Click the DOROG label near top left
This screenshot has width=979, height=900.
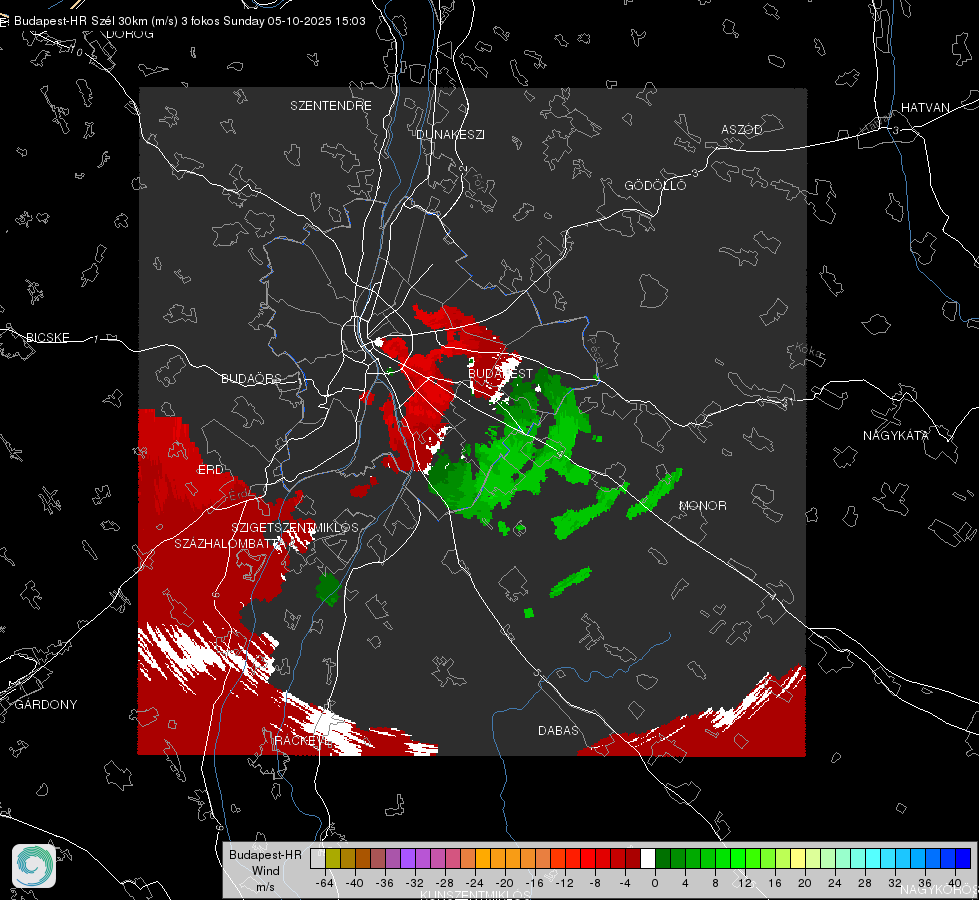tap(130, 34)
